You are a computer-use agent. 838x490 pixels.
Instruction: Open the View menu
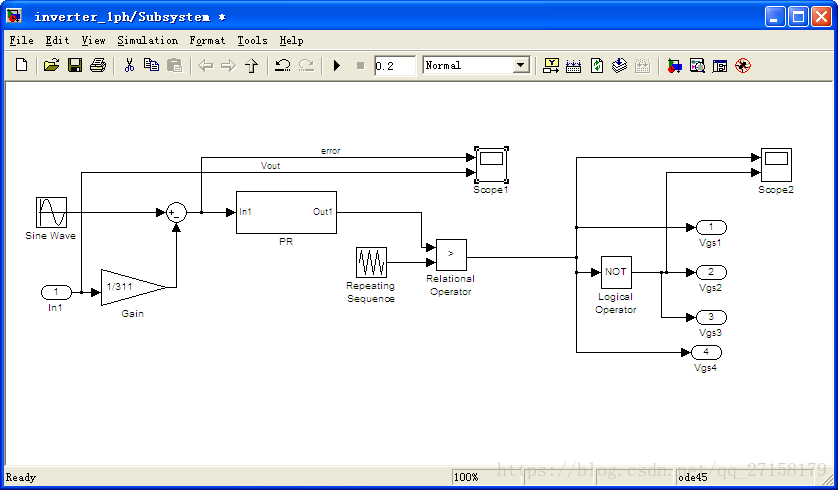(x=93, y=41)
